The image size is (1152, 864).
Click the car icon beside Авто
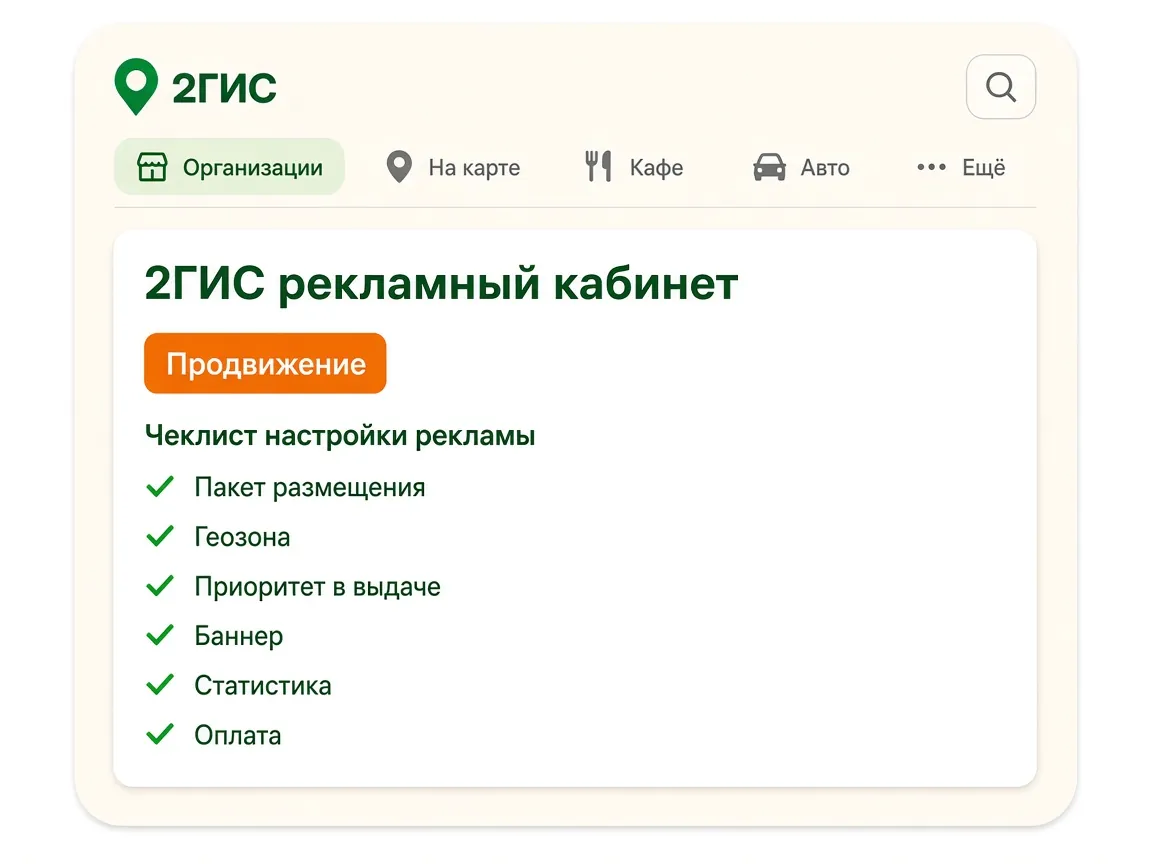tap(769, 167)
